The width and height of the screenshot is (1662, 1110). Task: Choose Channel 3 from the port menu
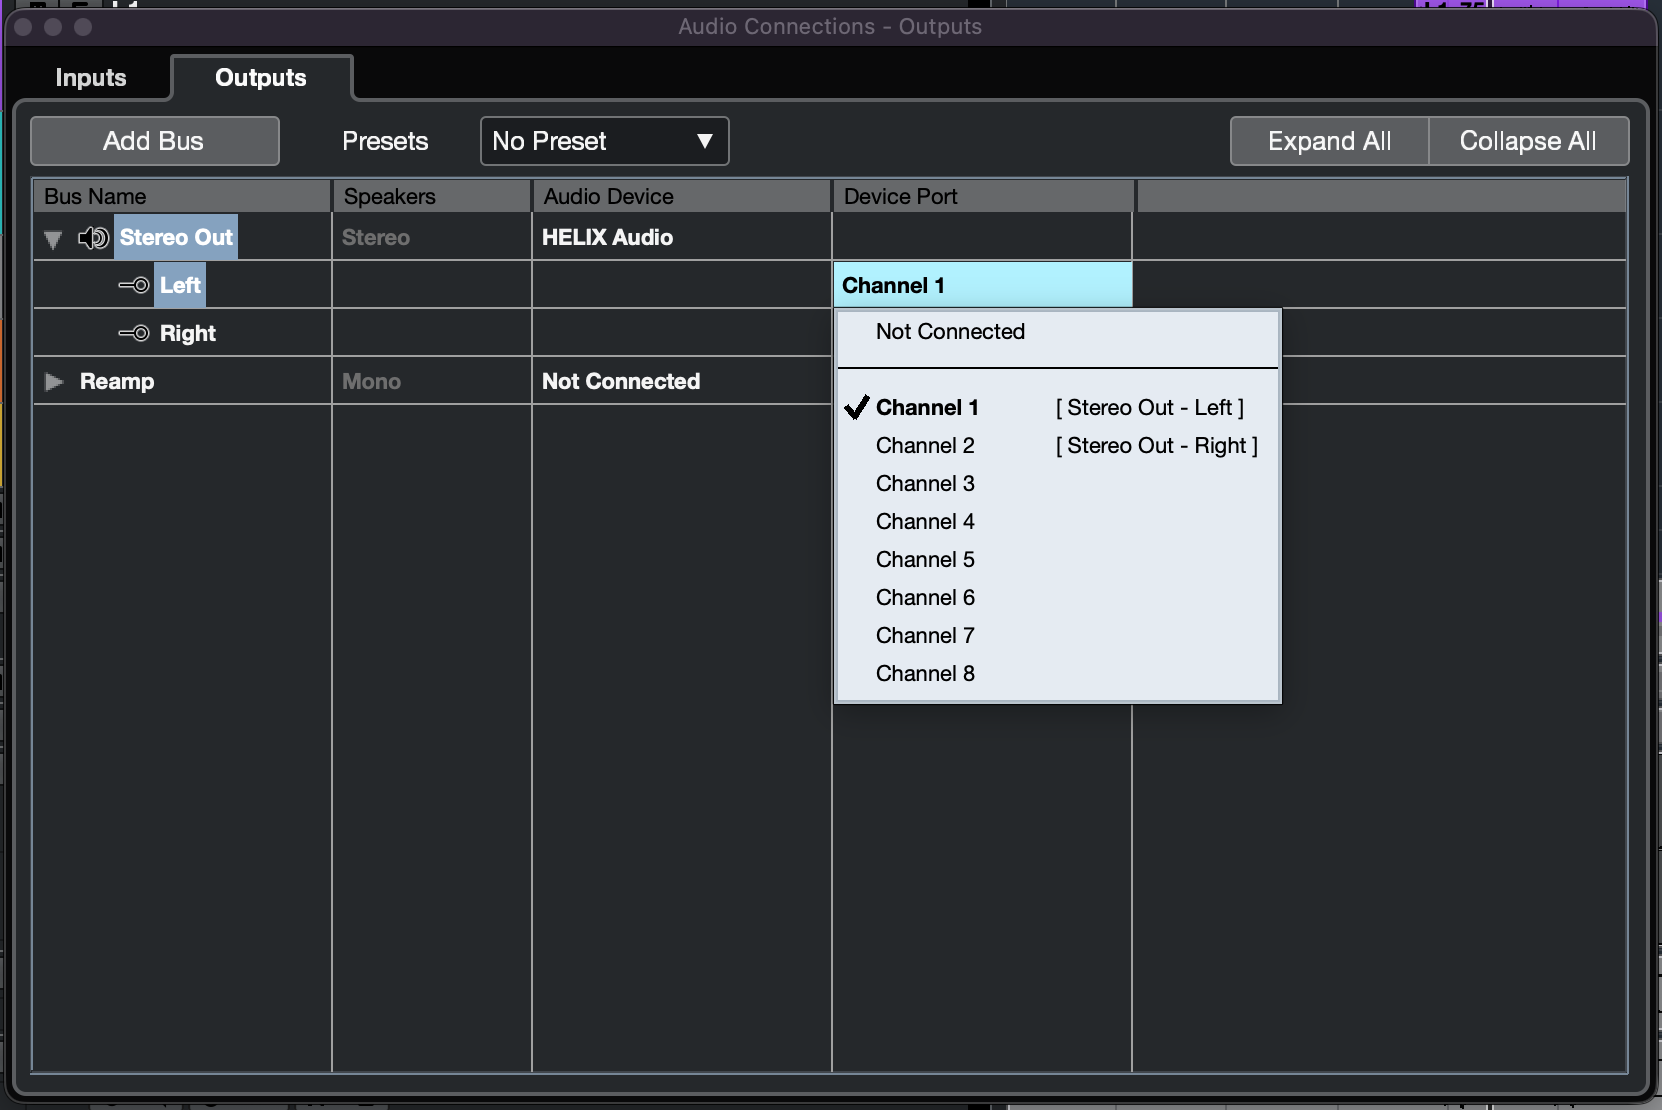click(x=925, y=484)
